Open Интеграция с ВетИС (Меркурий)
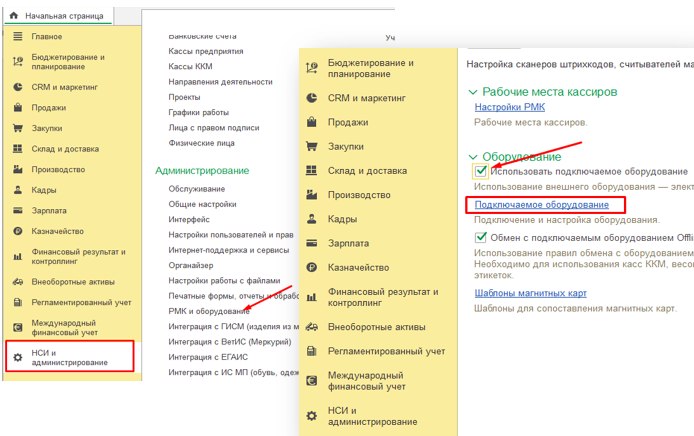 (230, 342)
